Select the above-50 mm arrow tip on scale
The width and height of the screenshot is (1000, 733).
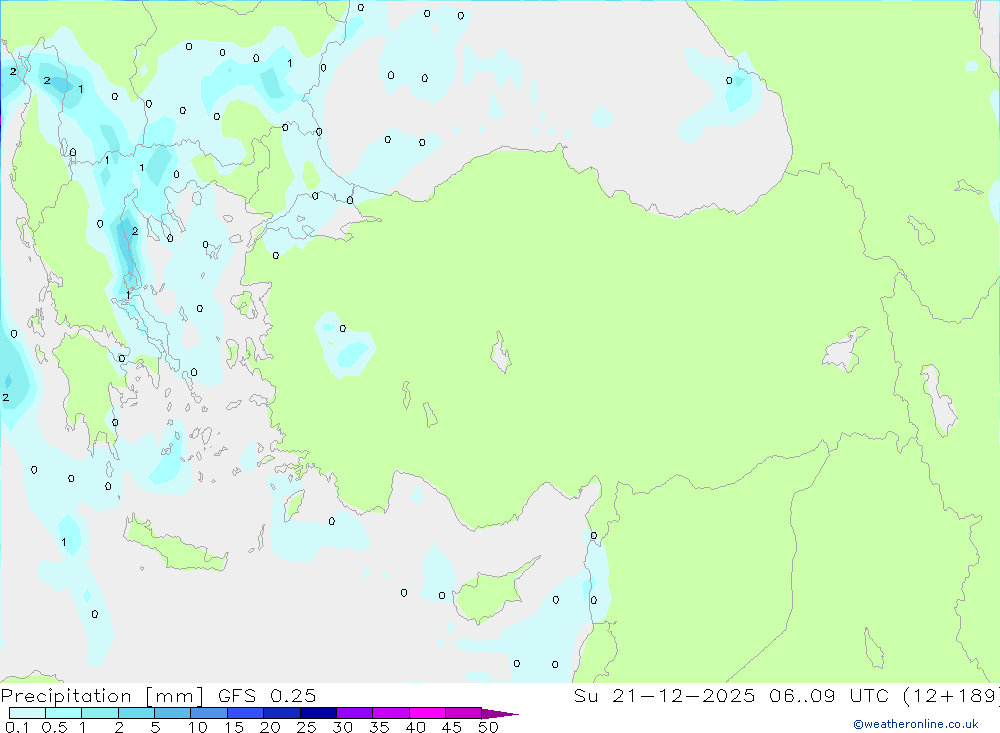[x=500, y=714]
